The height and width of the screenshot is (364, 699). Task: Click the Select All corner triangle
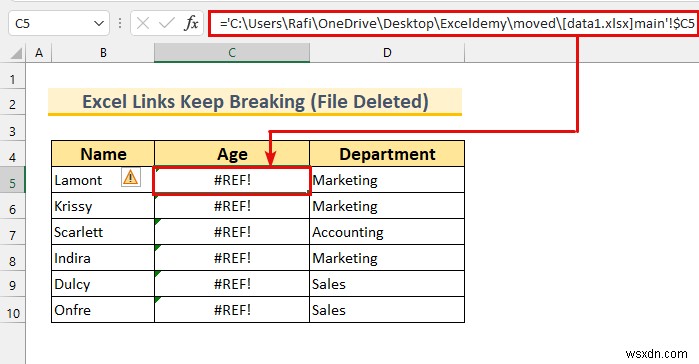coord(16,53)
